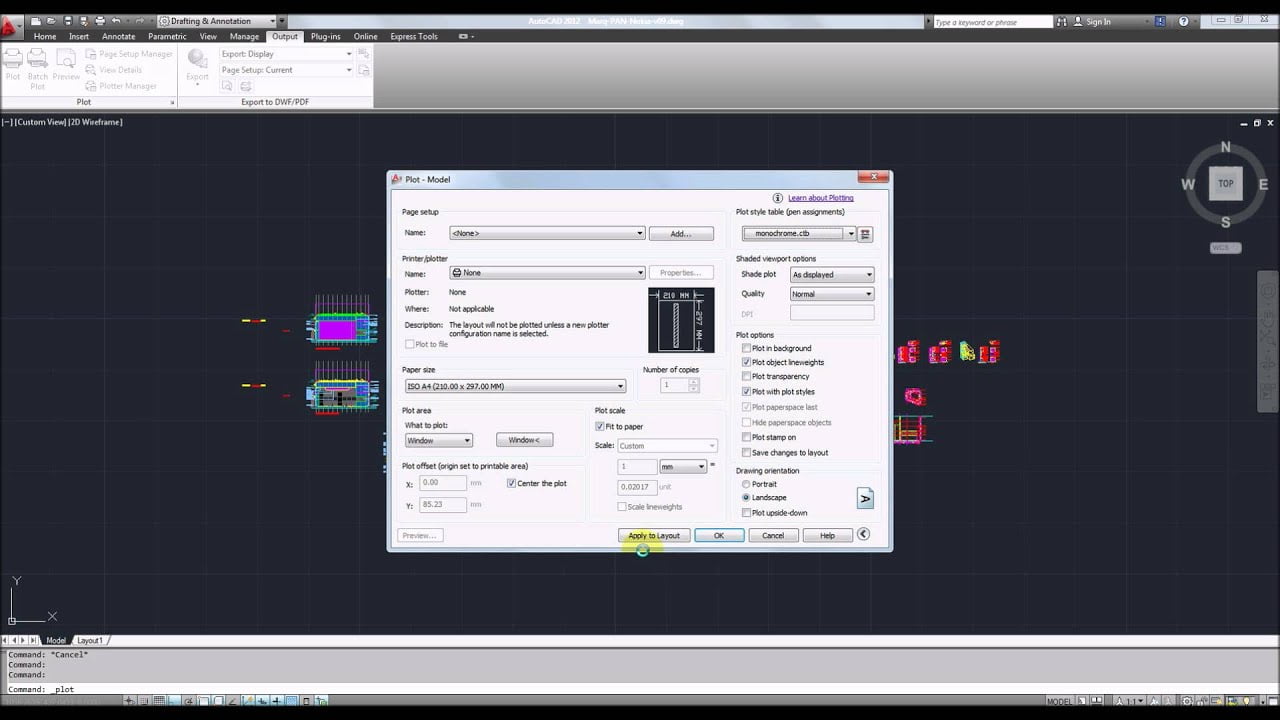Uncheck Center the plot
This screenshot has width=1280, height=720.
pyautogui.click(x=511, y=482)
